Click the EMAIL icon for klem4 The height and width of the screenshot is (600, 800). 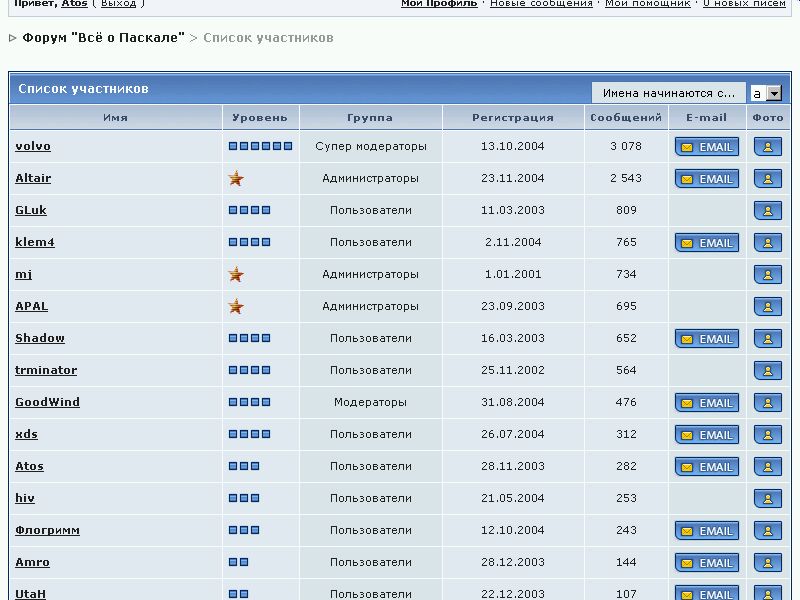[x=707, y=243]
